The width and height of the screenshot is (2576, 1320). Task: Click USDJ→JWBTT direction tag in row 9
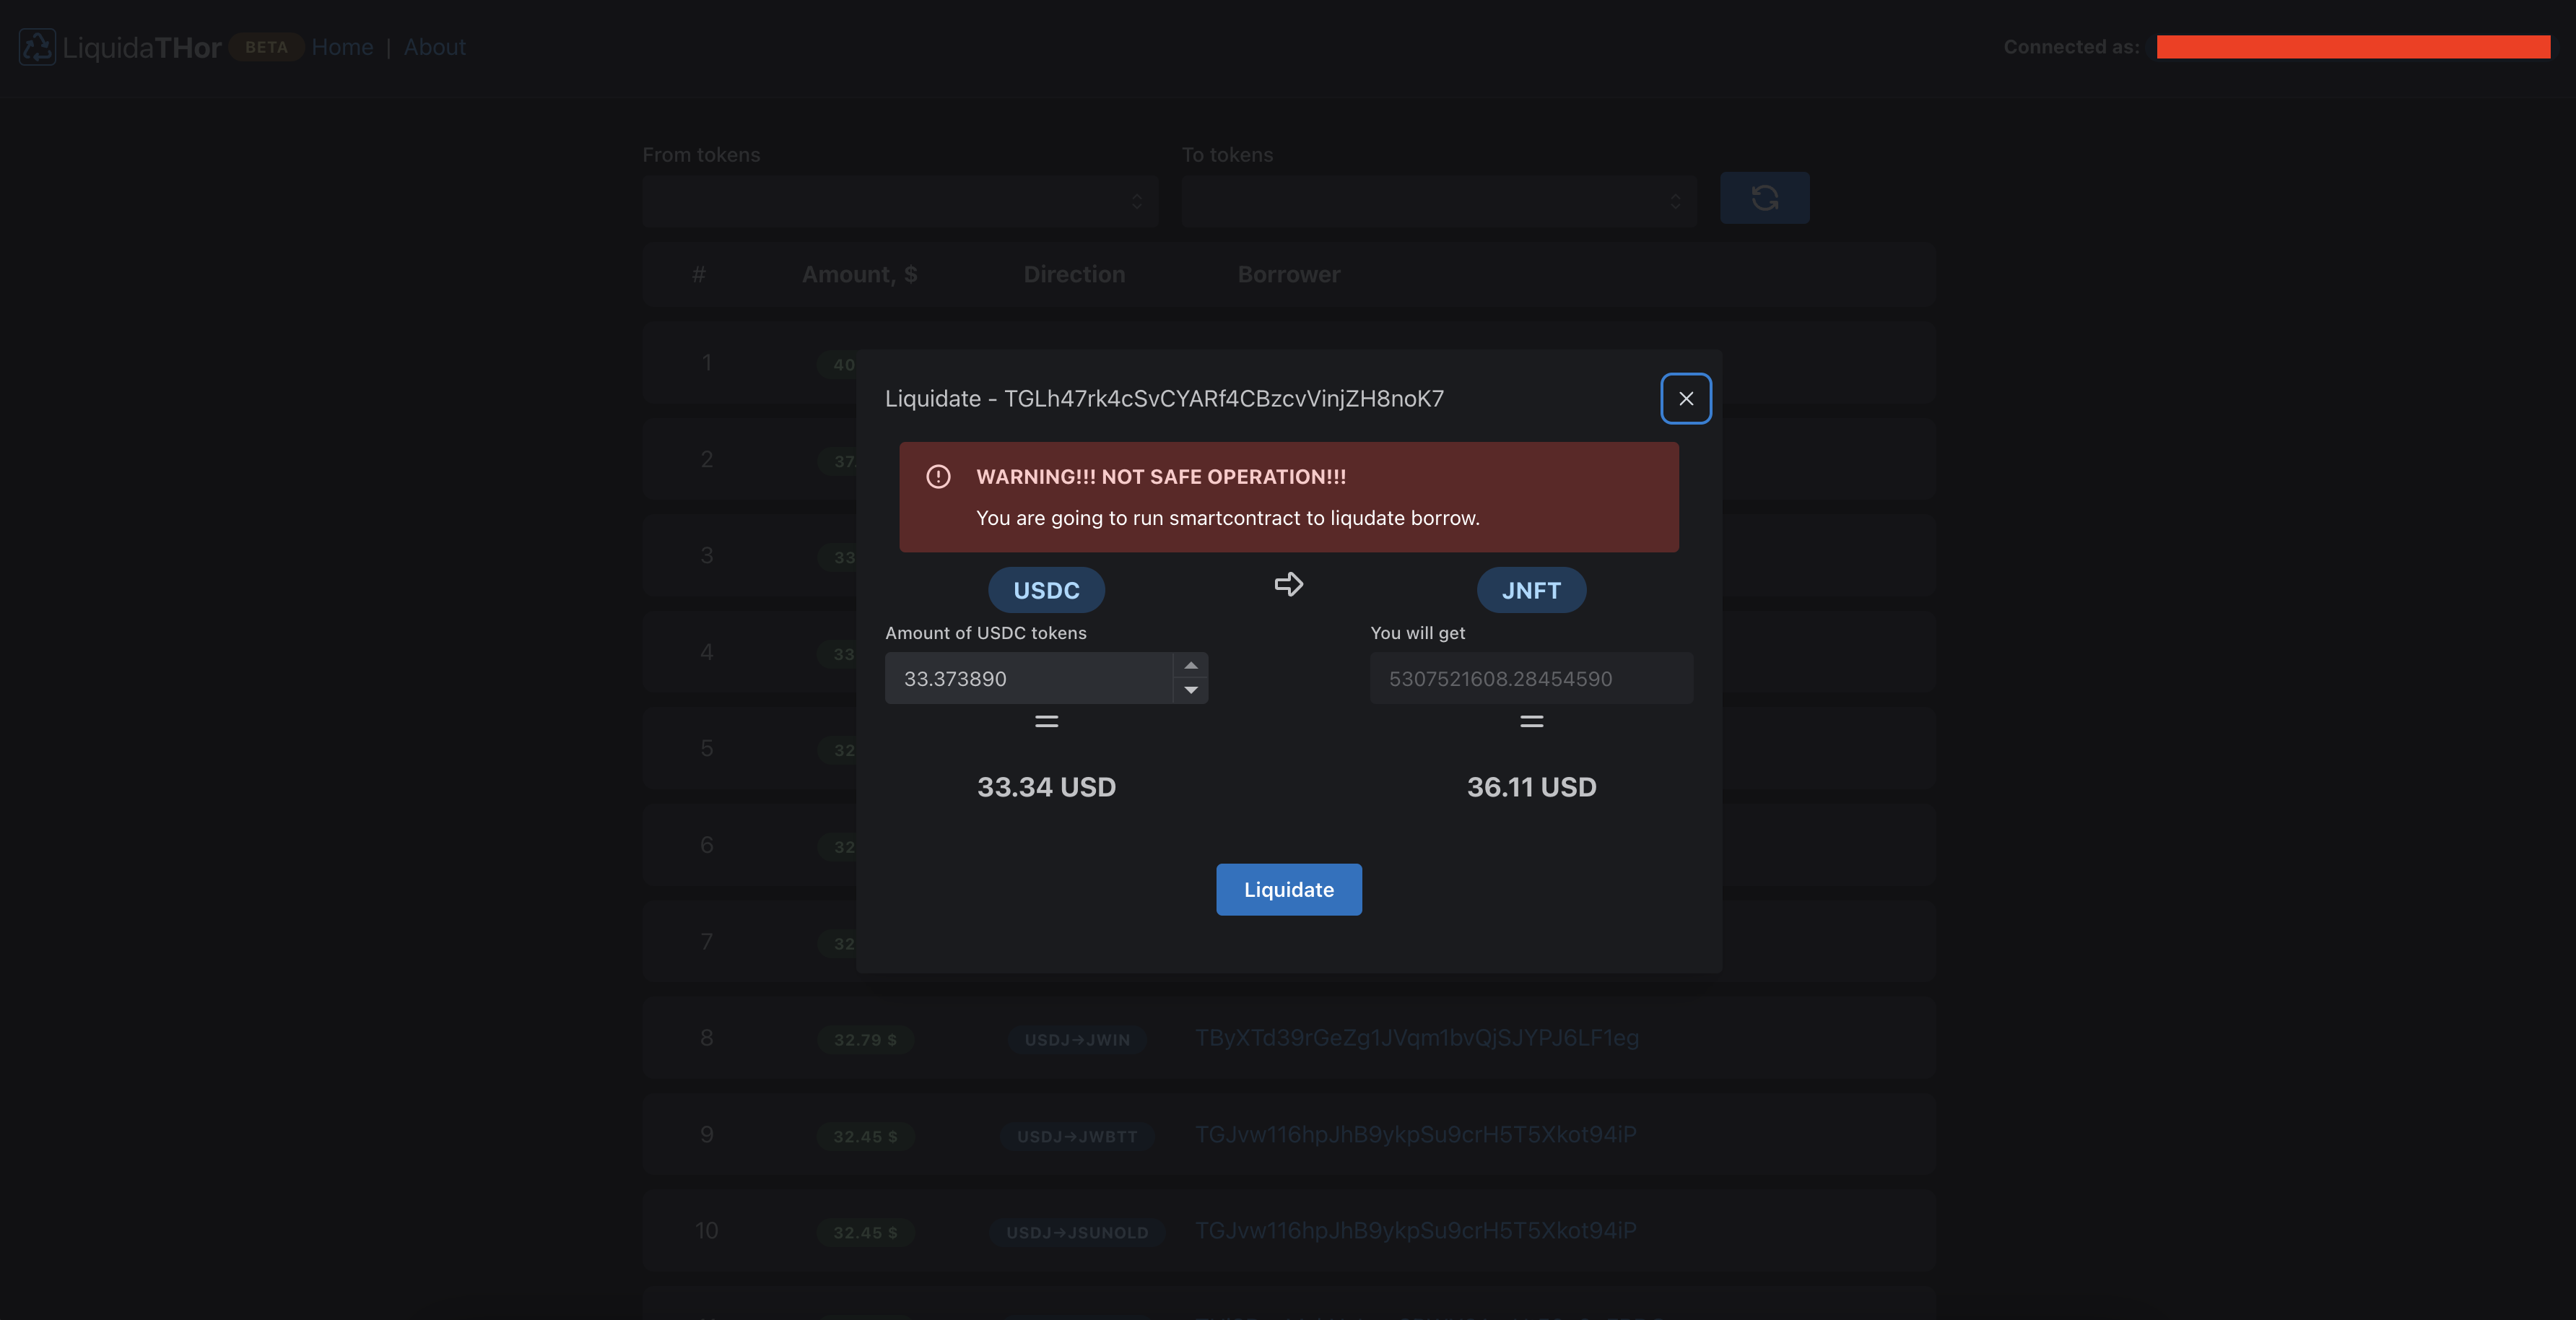tap(1076, 1136)
